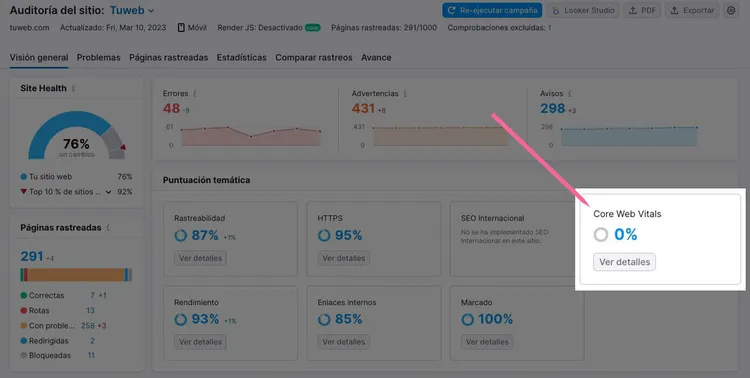Screen dimensions: 750x378
Task: Open the Estadísticas tab
Action: pos(242,57)
